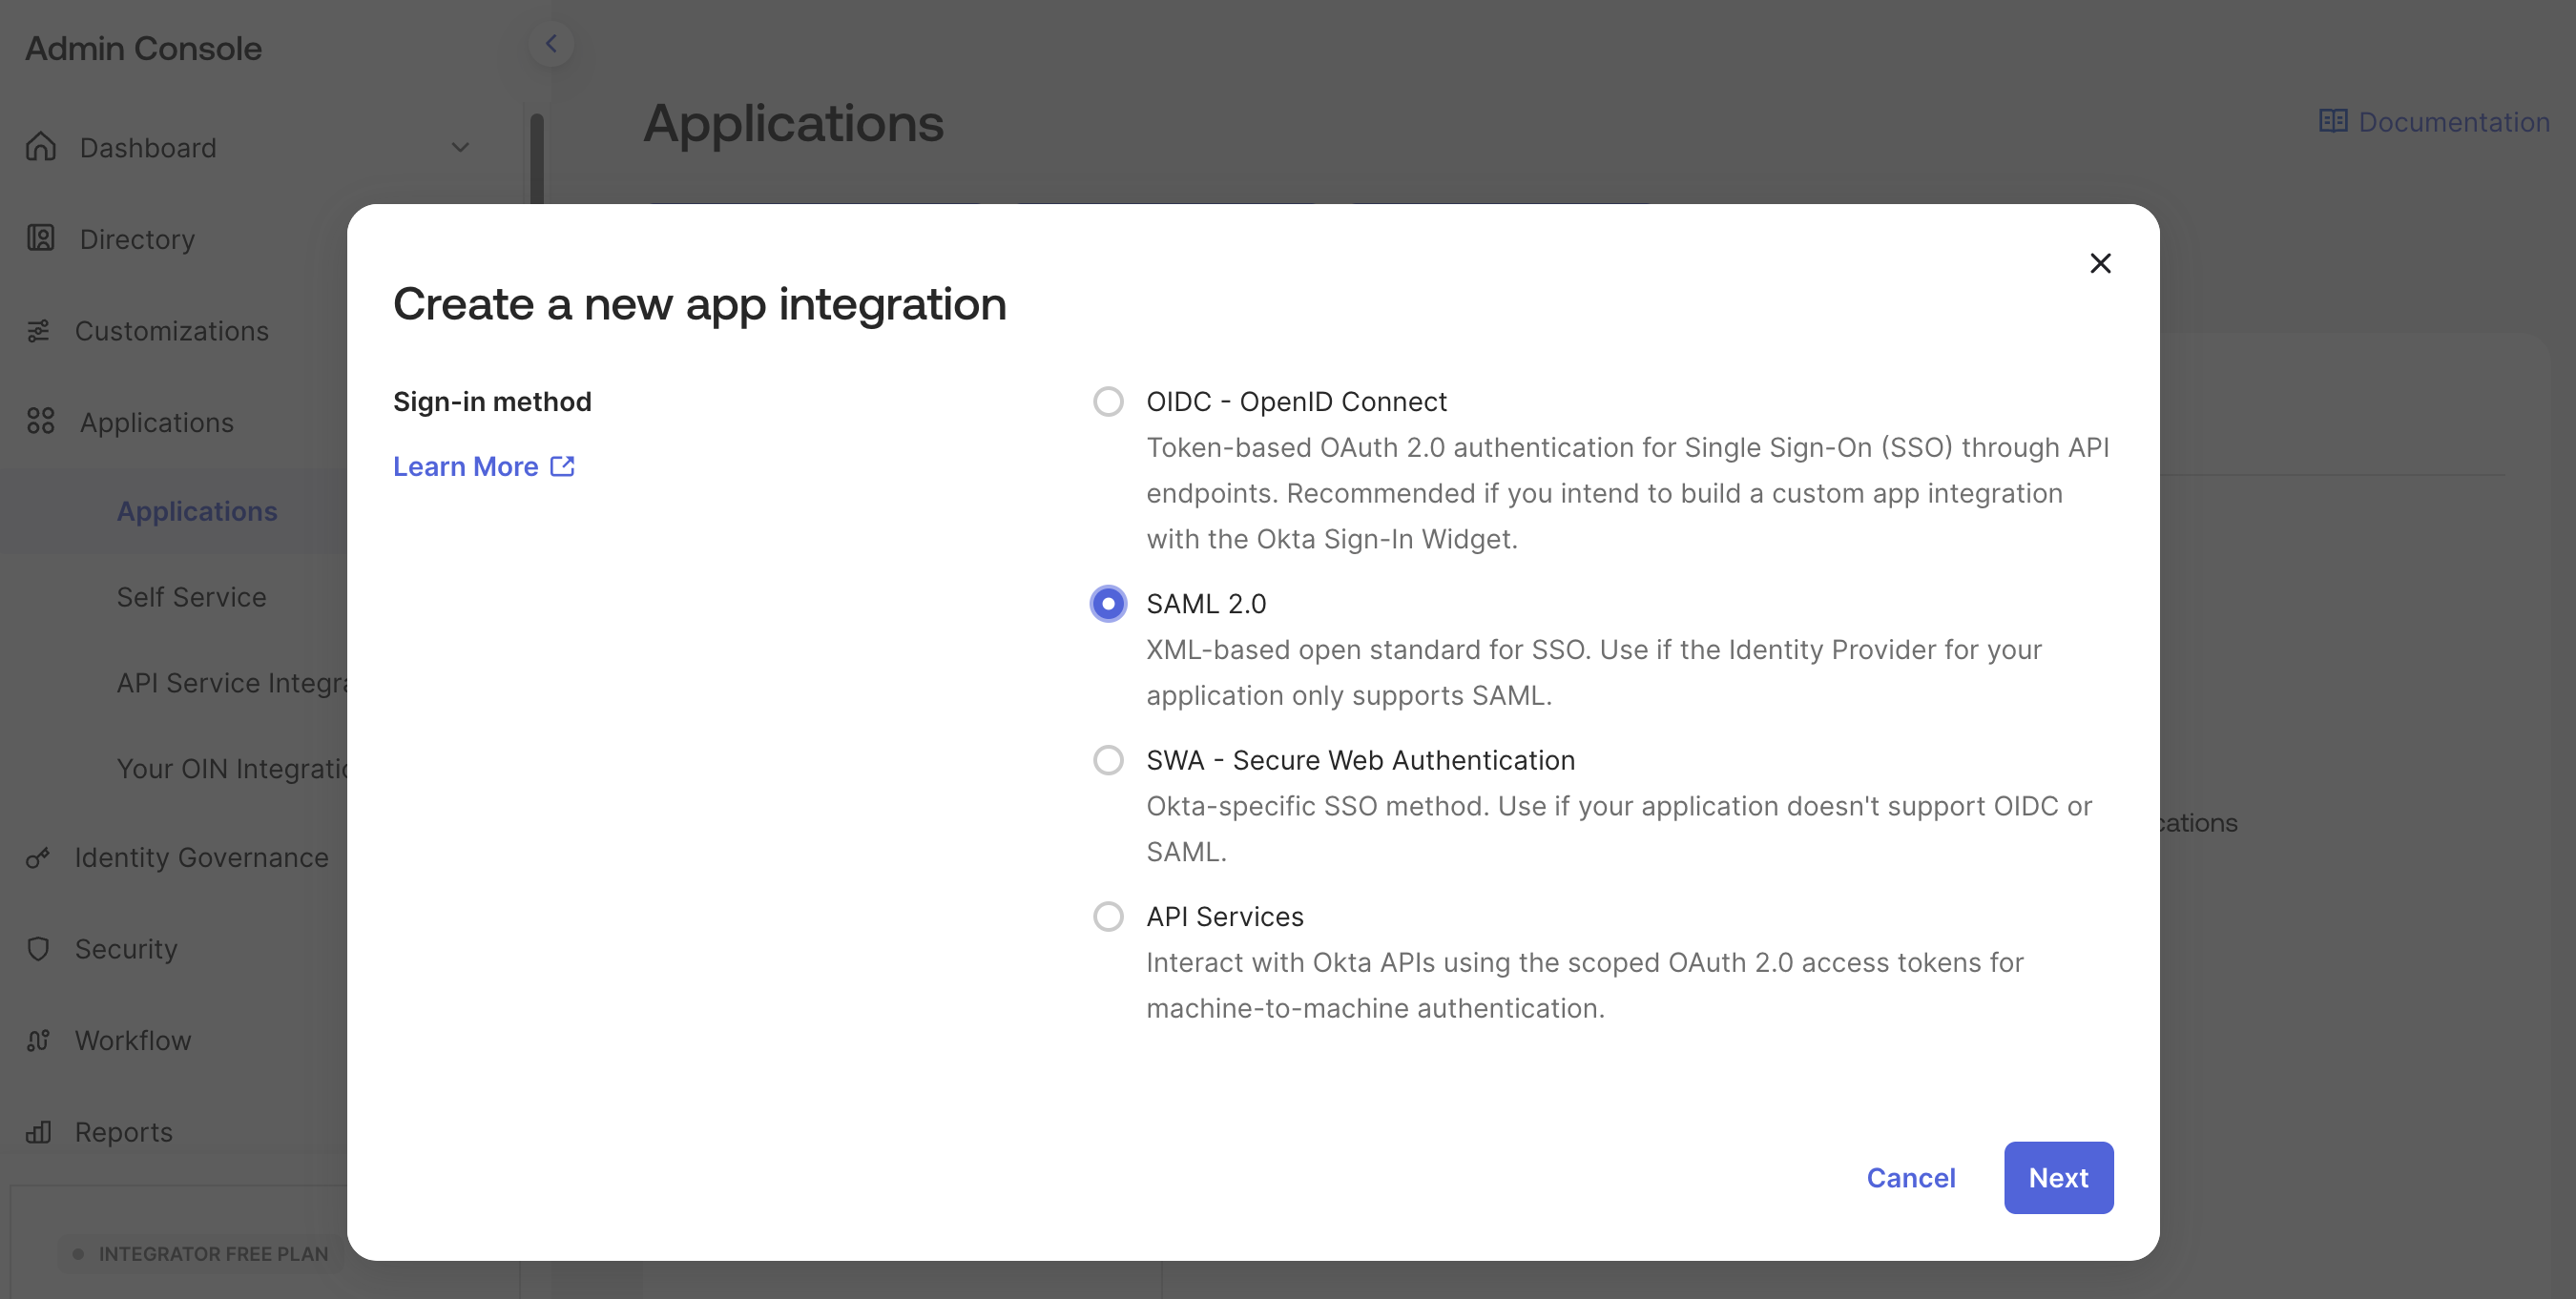Click the Documentation book icon

click(2334, 121)
